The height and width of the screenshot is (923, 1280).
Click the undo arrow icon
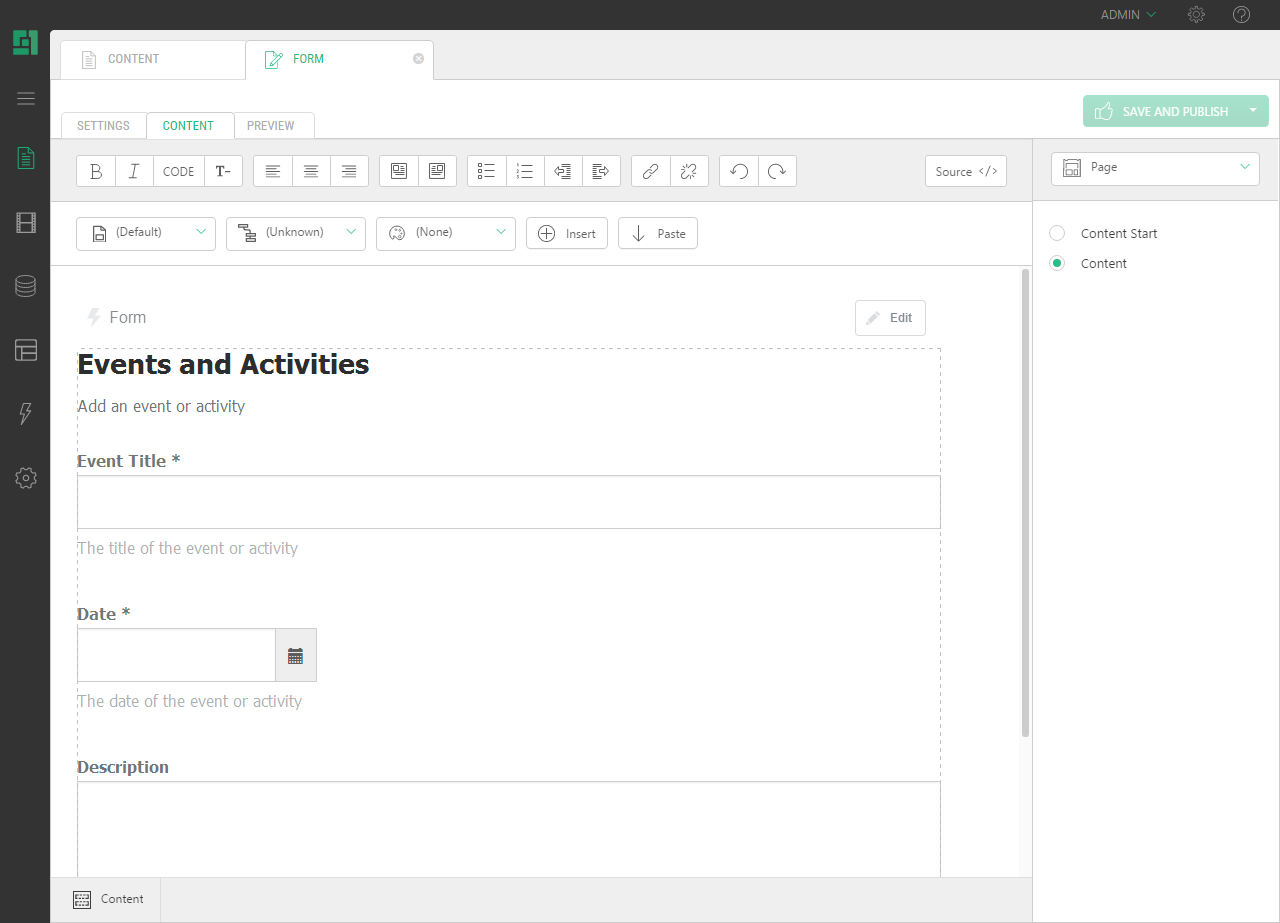click(x=739, y=171)
